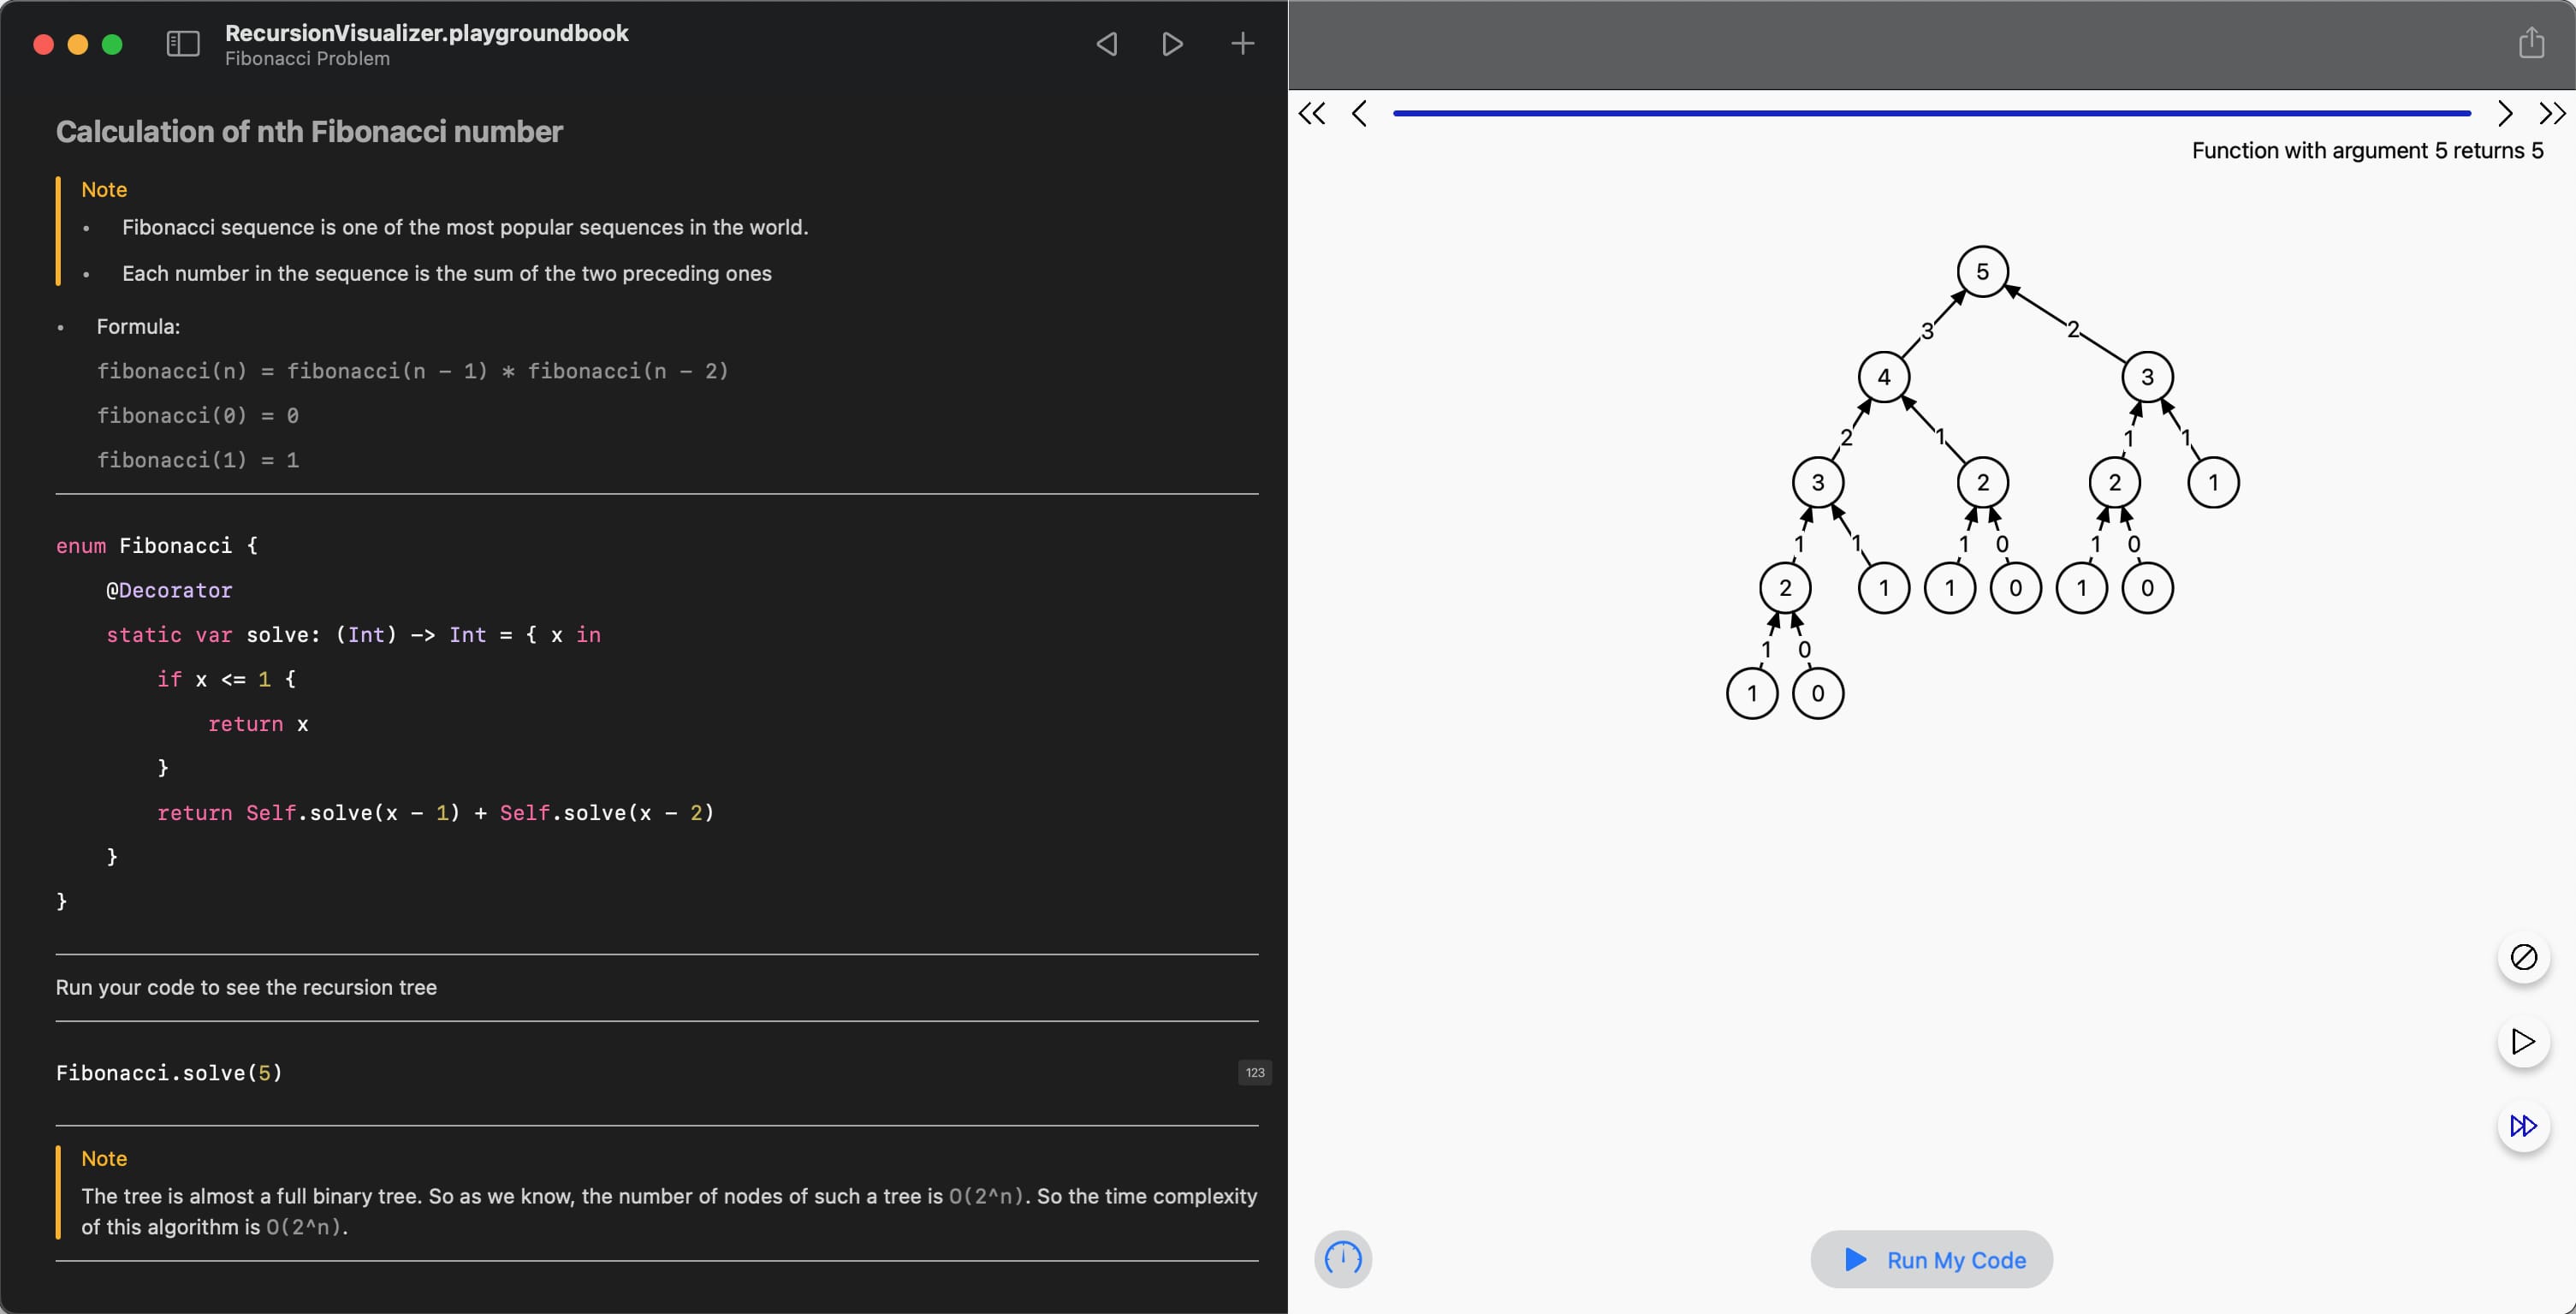Click node 4 in the recursion tree

1883,377
